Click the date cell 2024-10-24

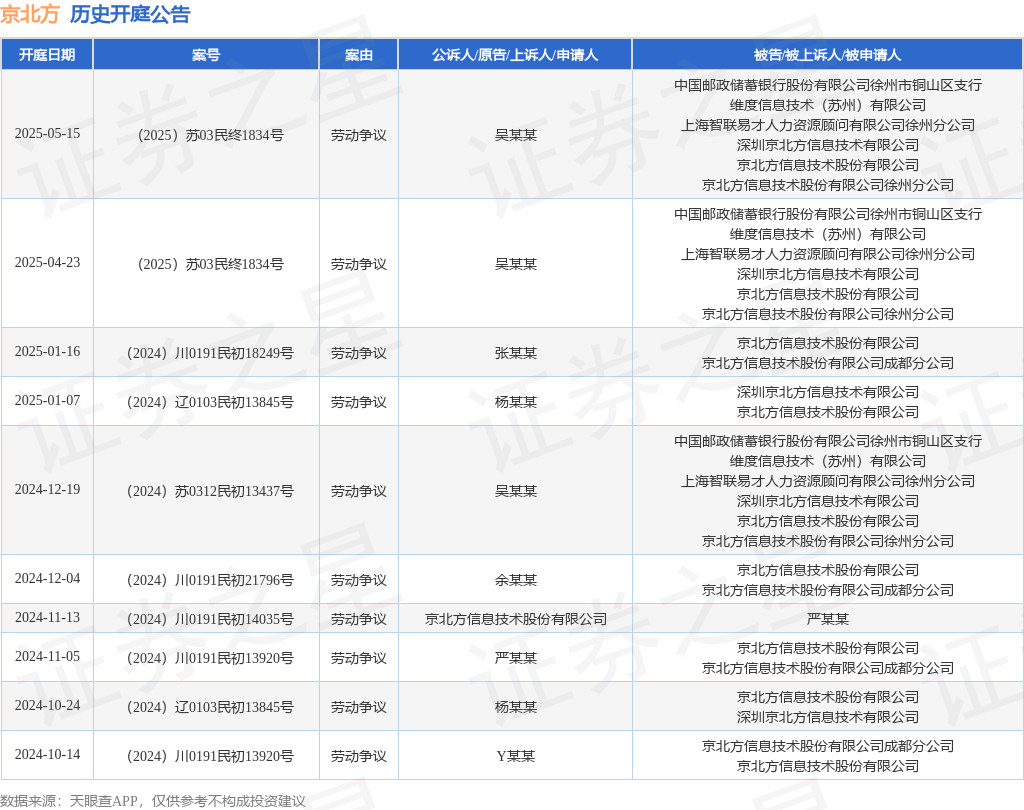click(x=48, y=705)
